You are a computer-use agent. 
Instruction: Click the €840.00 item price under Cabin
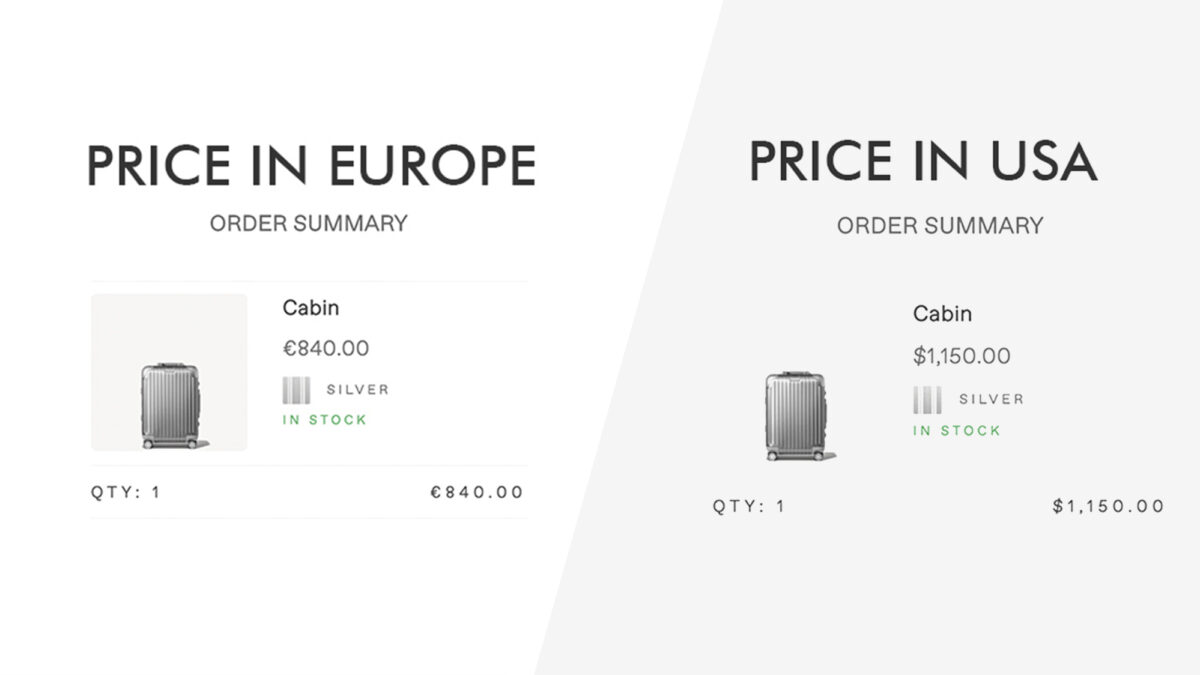pos(326,348)
